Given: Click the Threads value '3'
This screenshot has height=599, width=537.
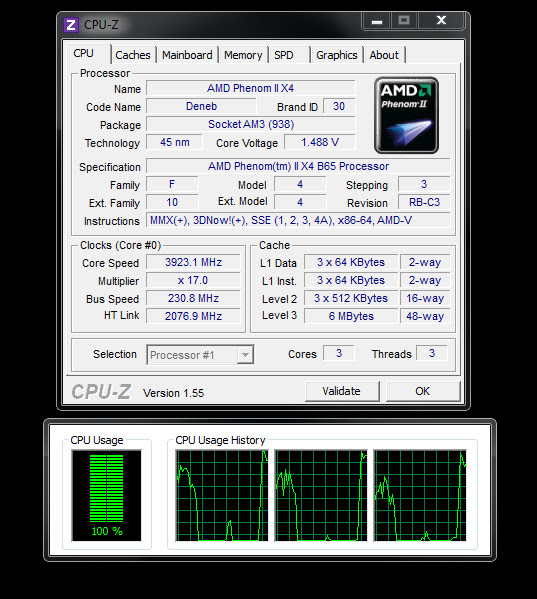Looking at the screenshot, I should point(432,353).
